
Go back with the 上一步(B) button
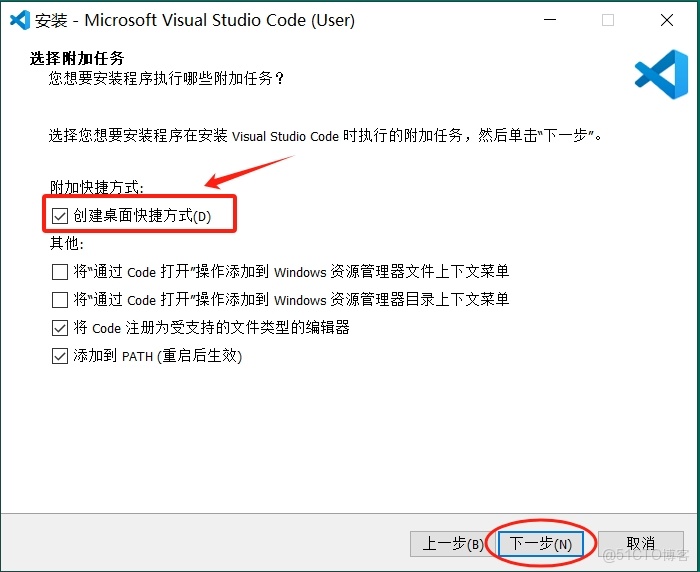[452, 544]
